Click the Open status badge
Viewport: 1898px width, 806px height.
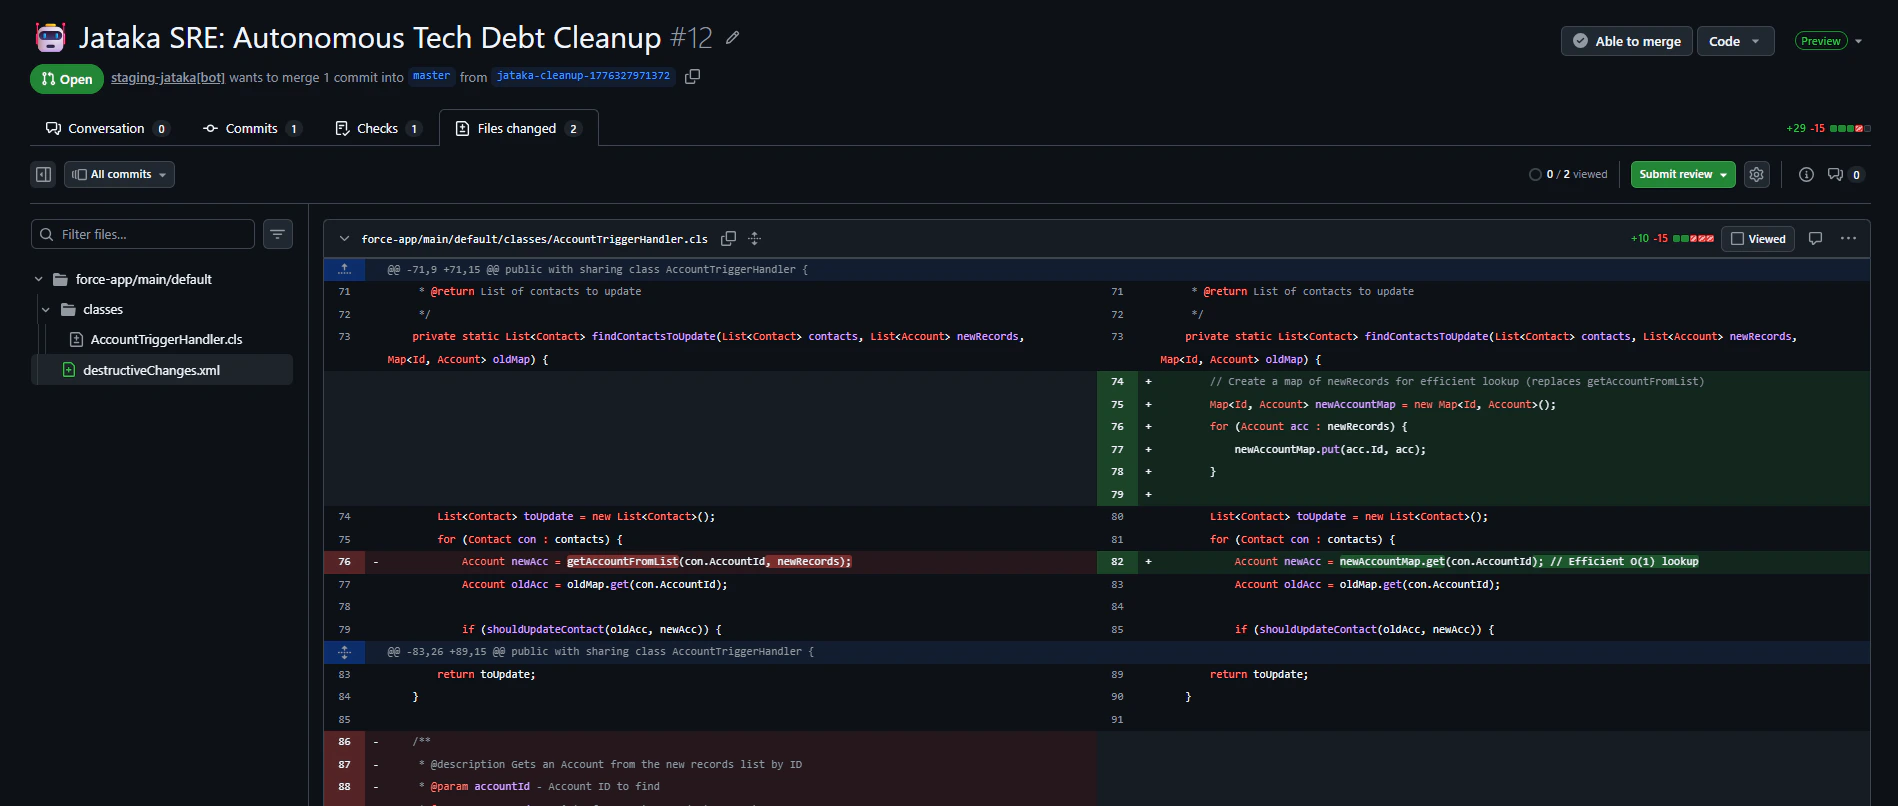pyautogui.click(x=67, y=79)
